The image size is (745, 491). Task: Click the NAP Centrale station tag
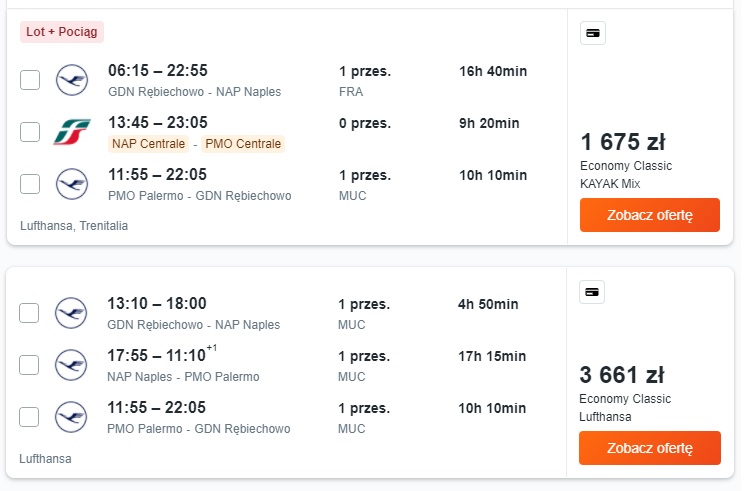[148, 144]
